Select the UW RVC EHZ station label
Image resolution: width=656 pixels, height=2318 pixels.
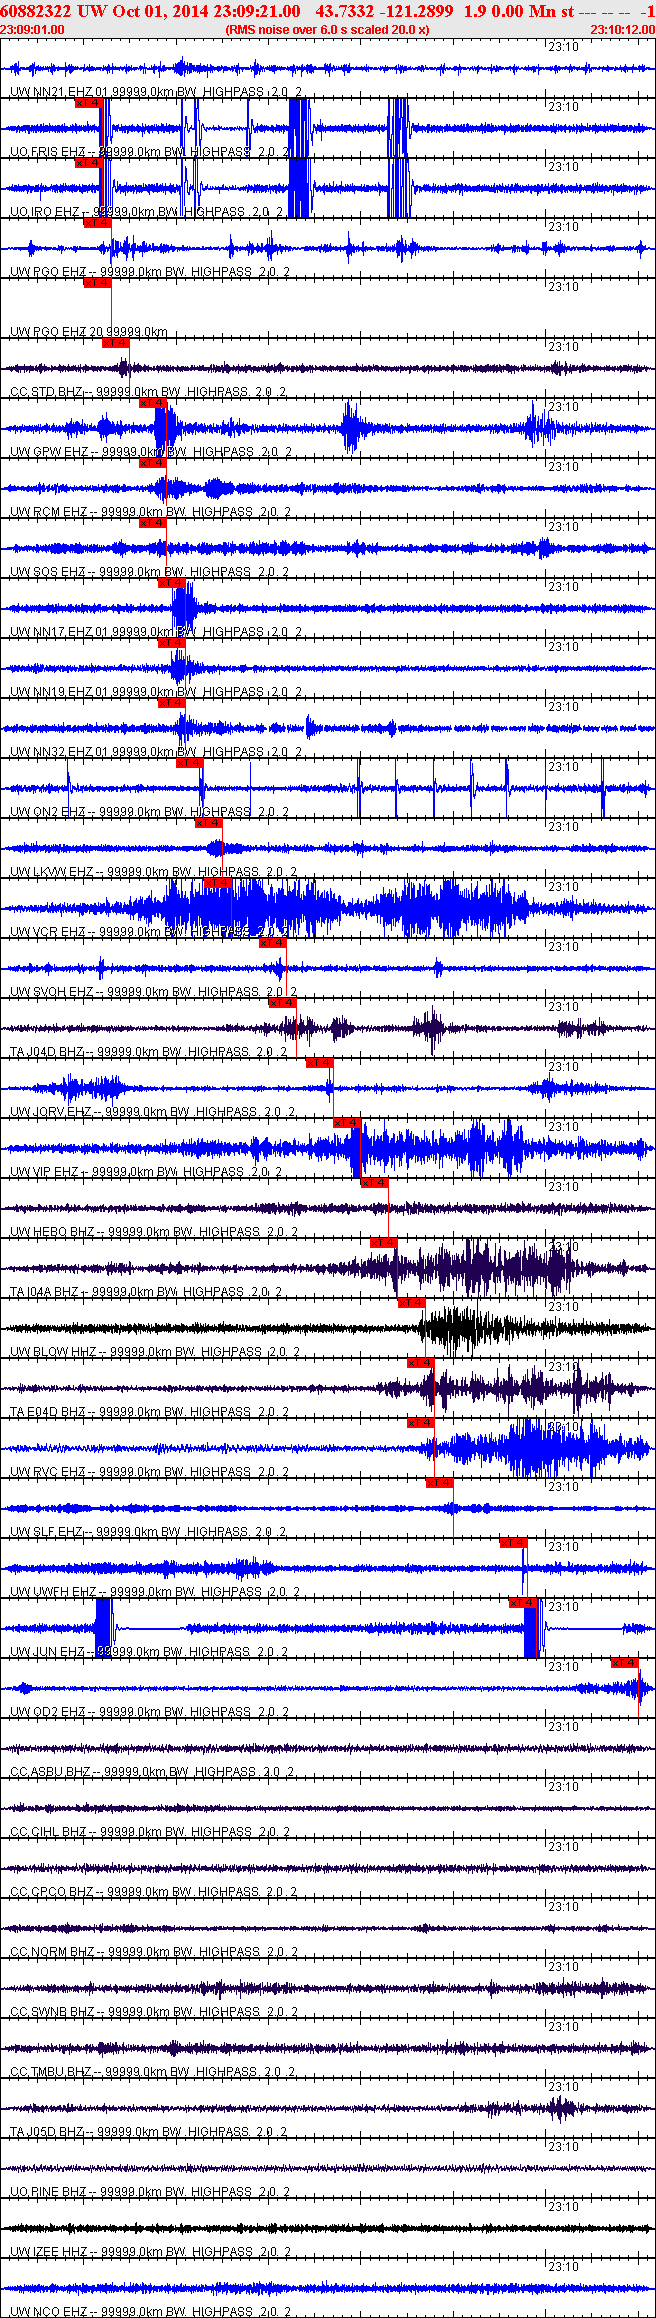[x=150, y=1472]
